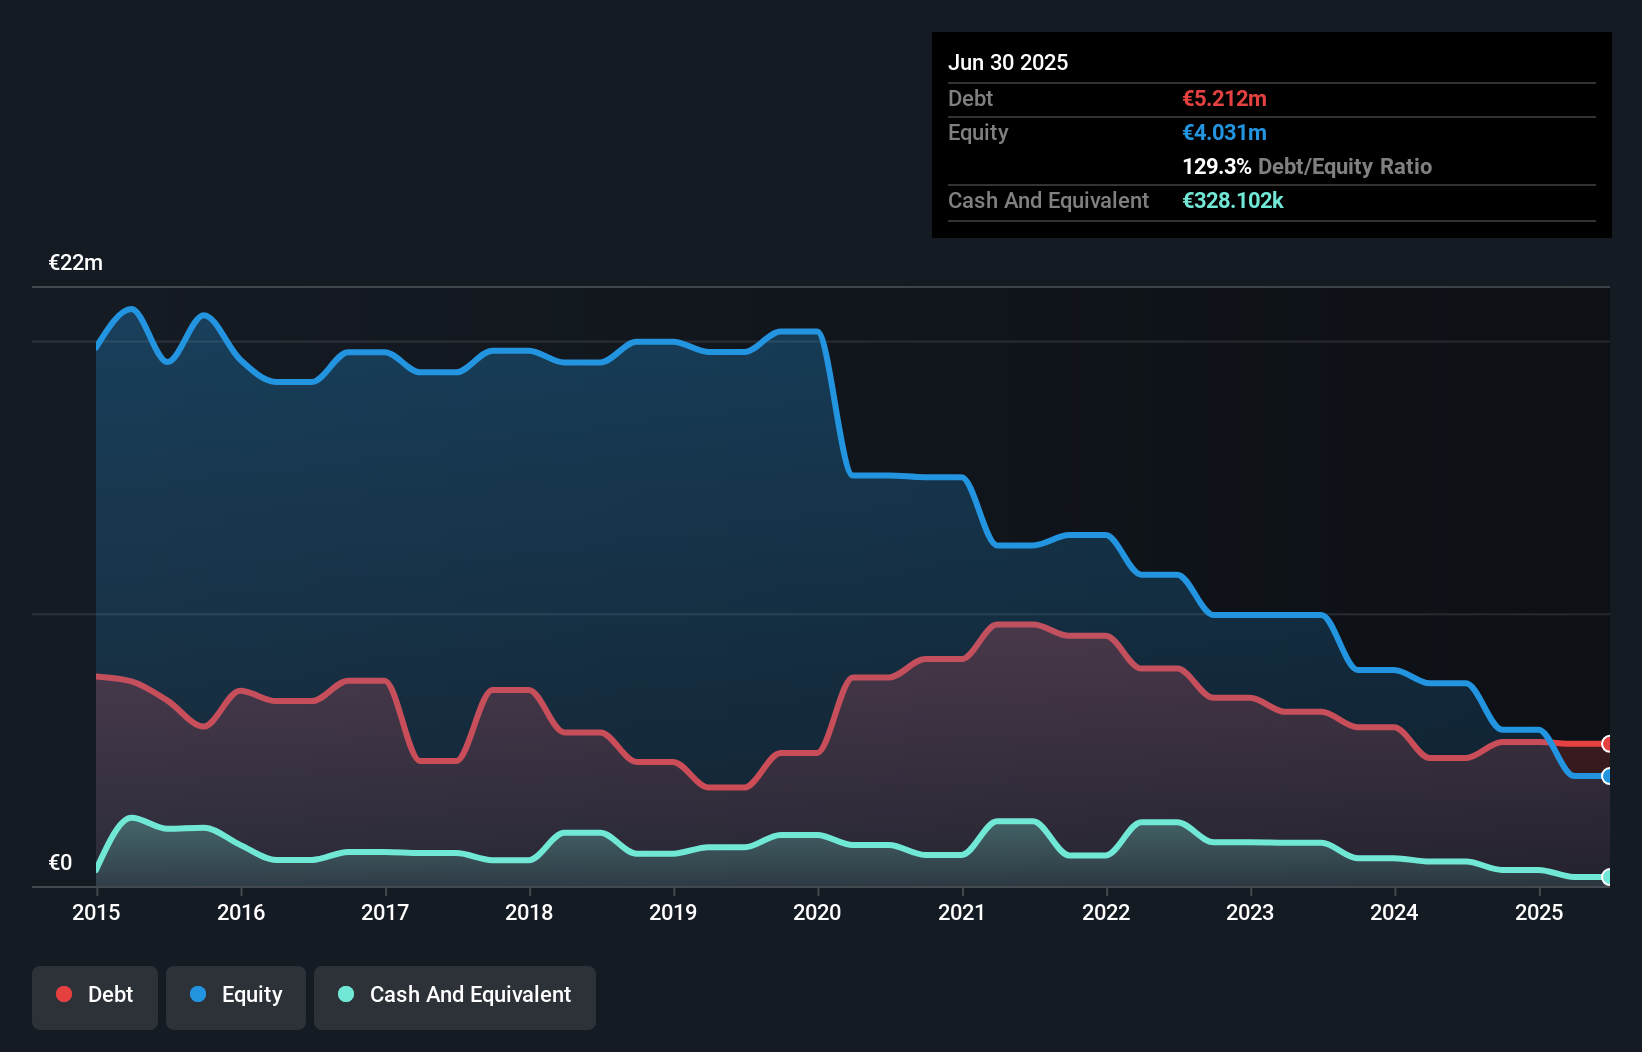Toggle the Cash And Equivalent series visibility

455,995
